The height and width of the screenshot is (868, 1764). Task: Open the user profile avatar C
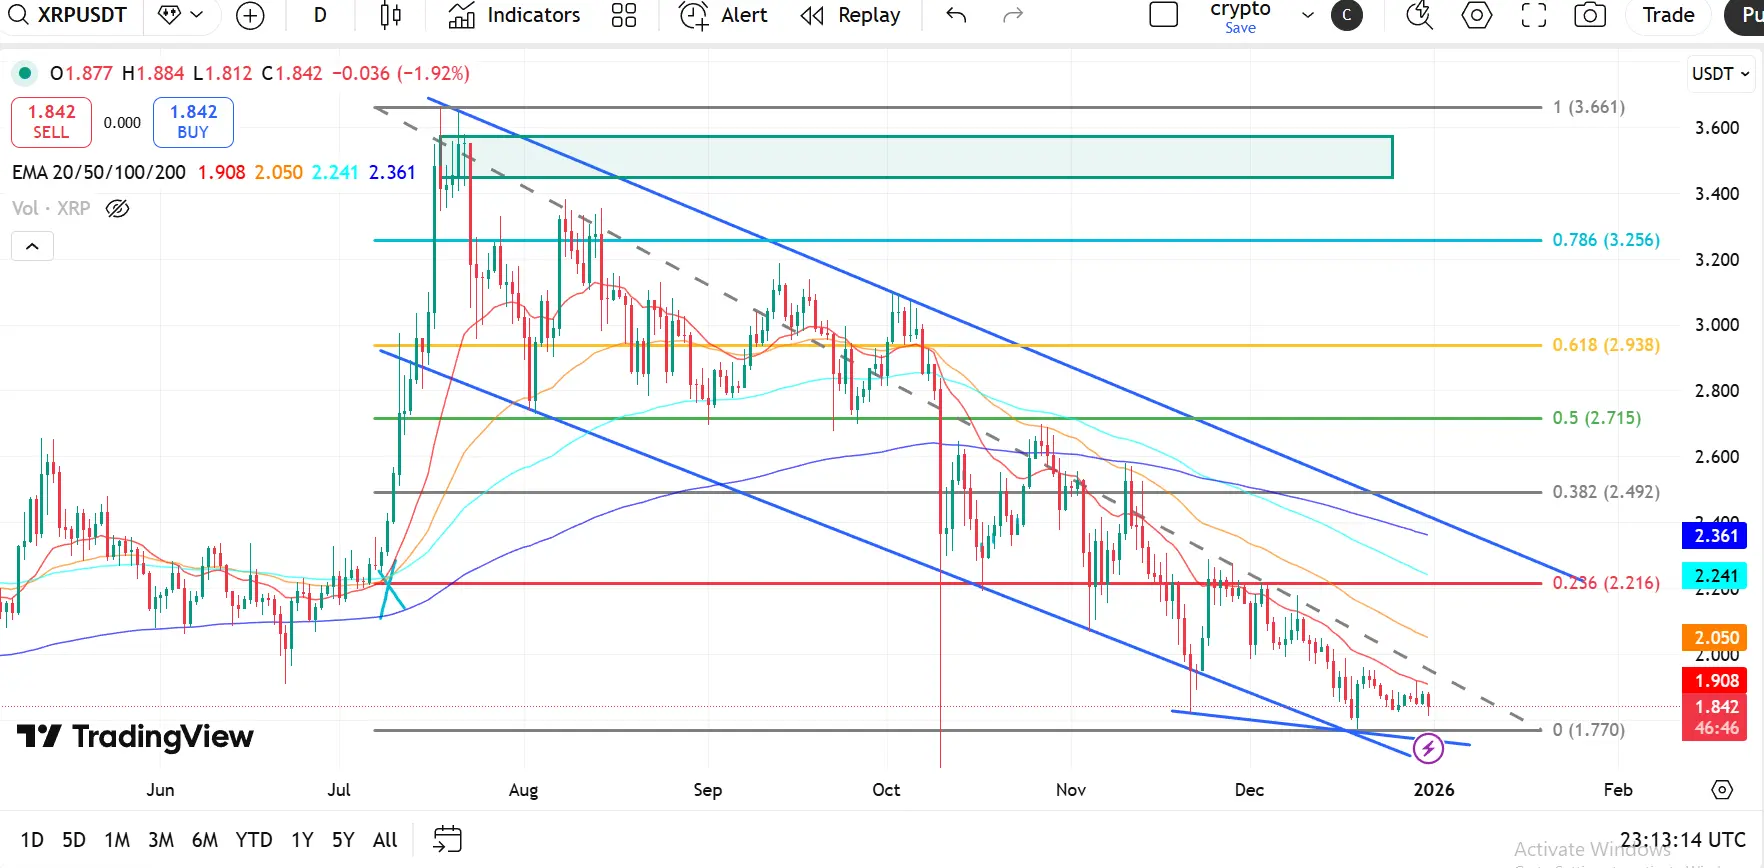click(x=1347, y=15)
